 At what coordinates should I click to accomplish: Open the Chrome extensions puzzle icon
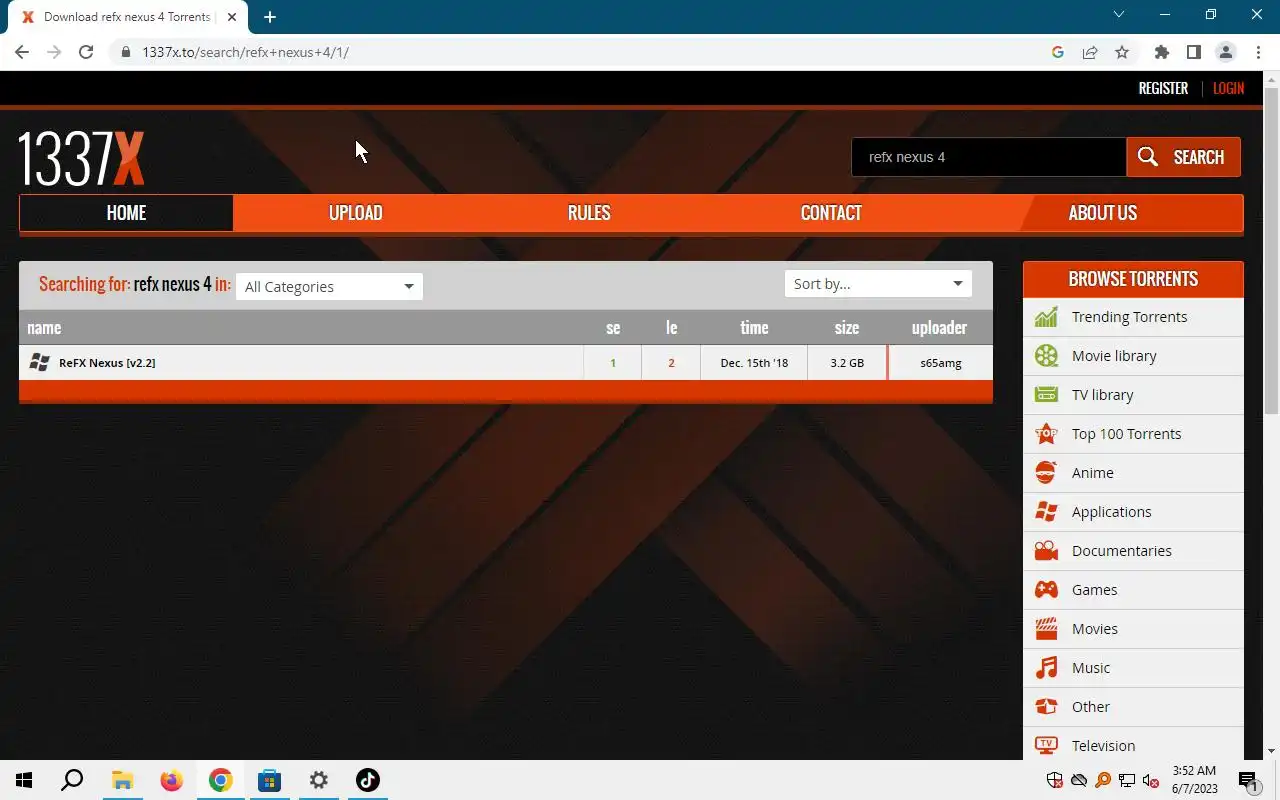1161,52
